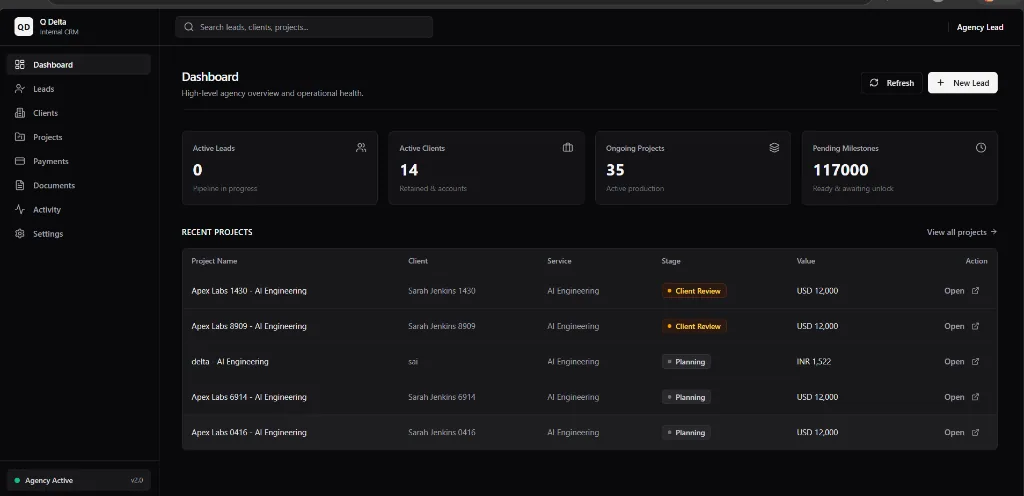Open the Apex Labs 6914 project

[961, 397]
